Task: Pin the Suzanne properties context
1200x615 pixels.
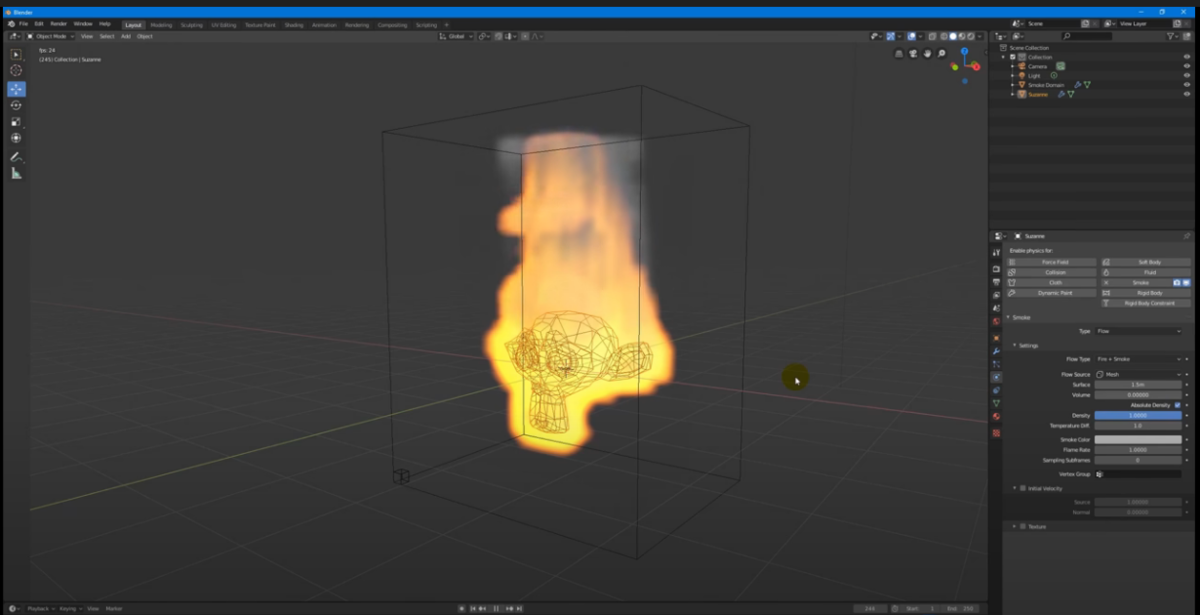Action: [x=1187, y=236]
